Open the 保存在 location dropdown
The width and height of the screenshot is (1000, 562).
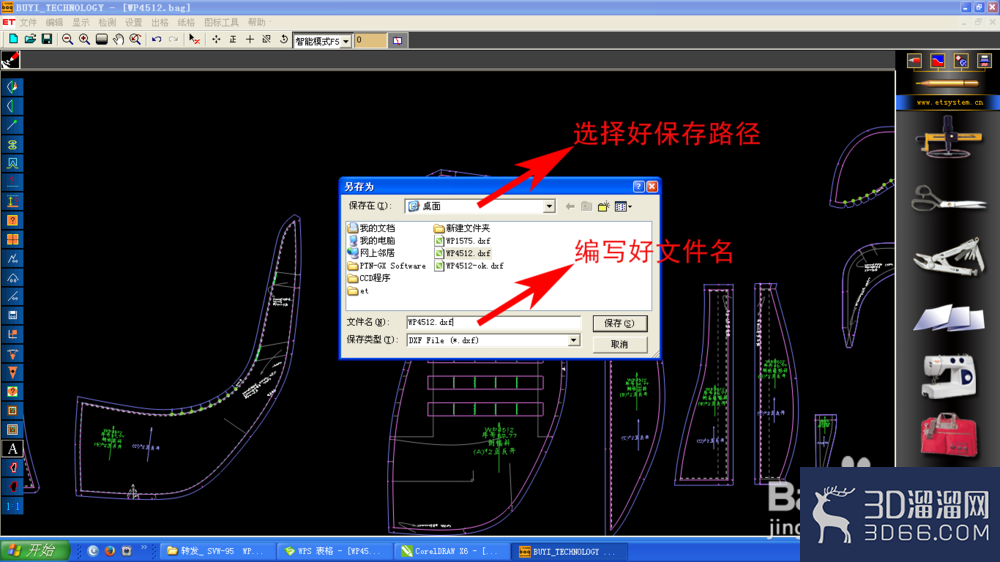548,207
